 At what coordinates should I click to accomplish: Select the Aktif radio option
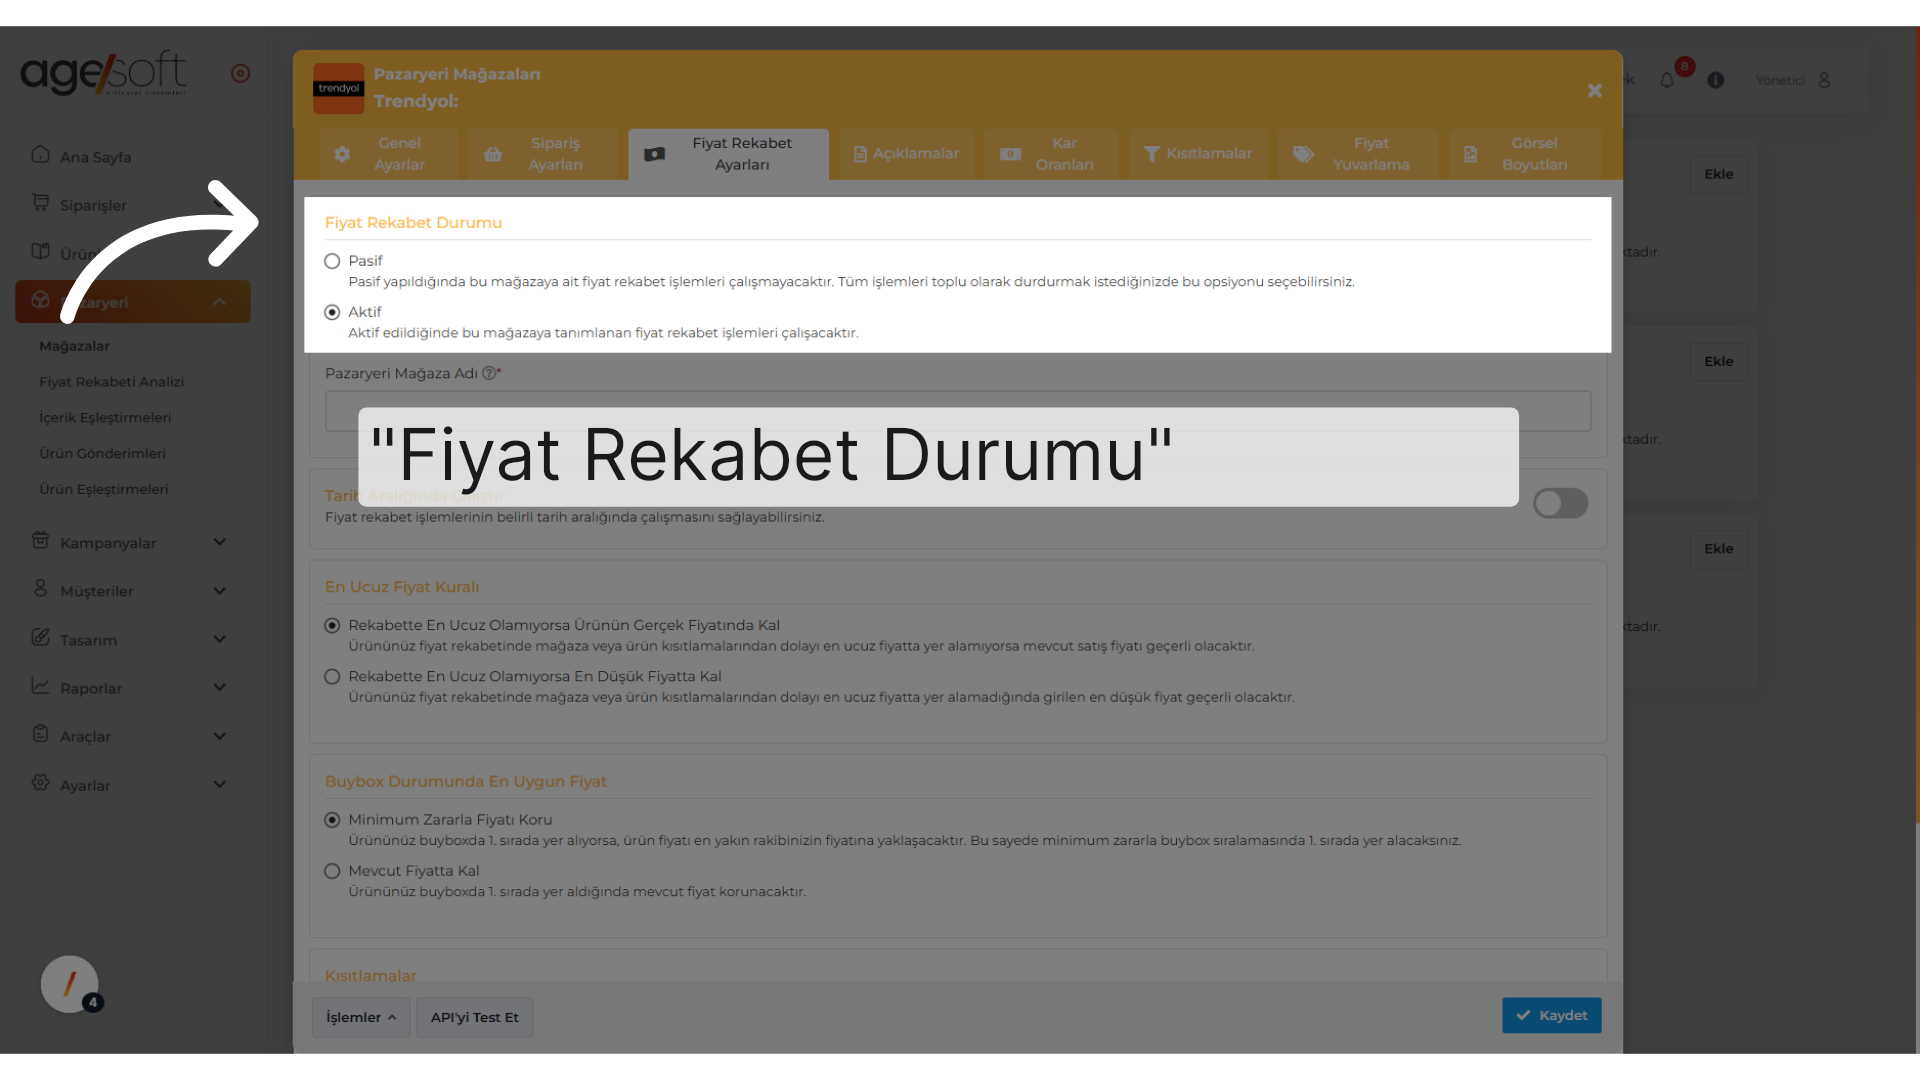pos(332,312)
